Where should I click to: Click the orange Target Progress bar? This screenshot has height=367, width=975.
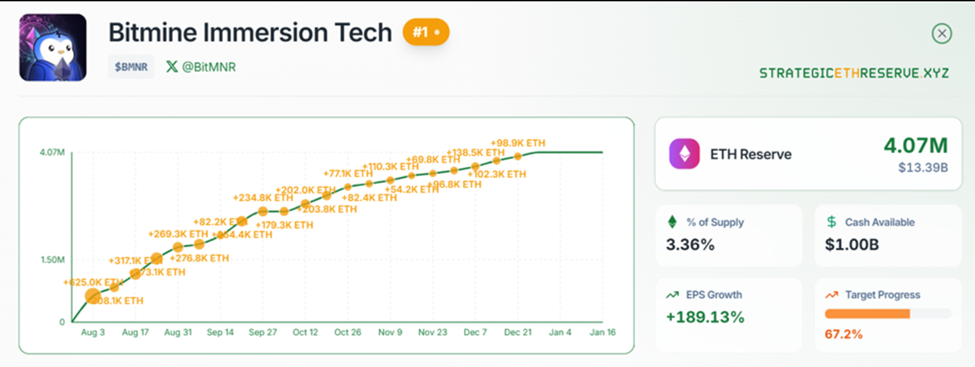point(888,314)
